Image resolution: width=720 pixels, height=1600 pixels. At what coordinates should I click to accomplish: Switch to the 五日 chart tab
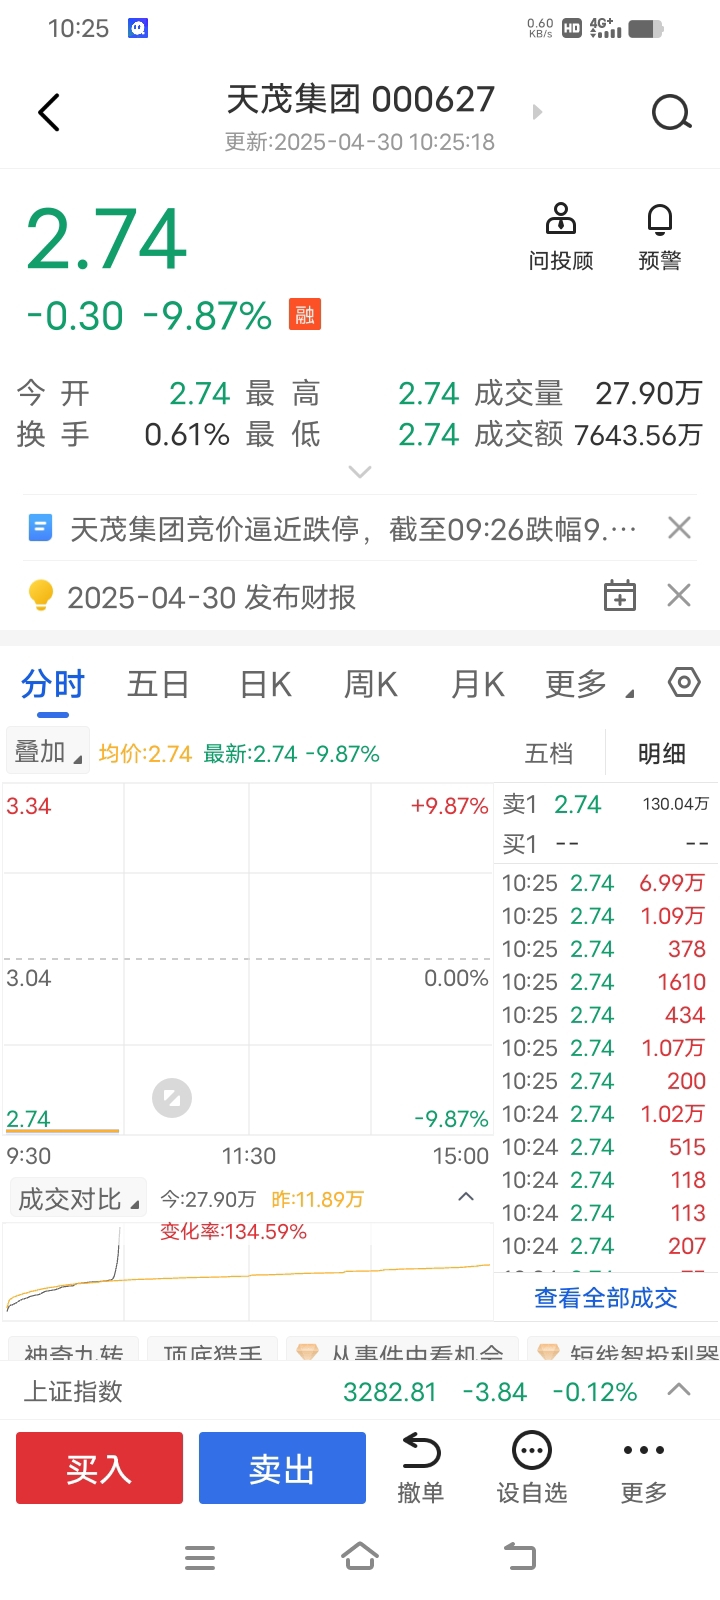pyautogui.click(x=158, y=685)
